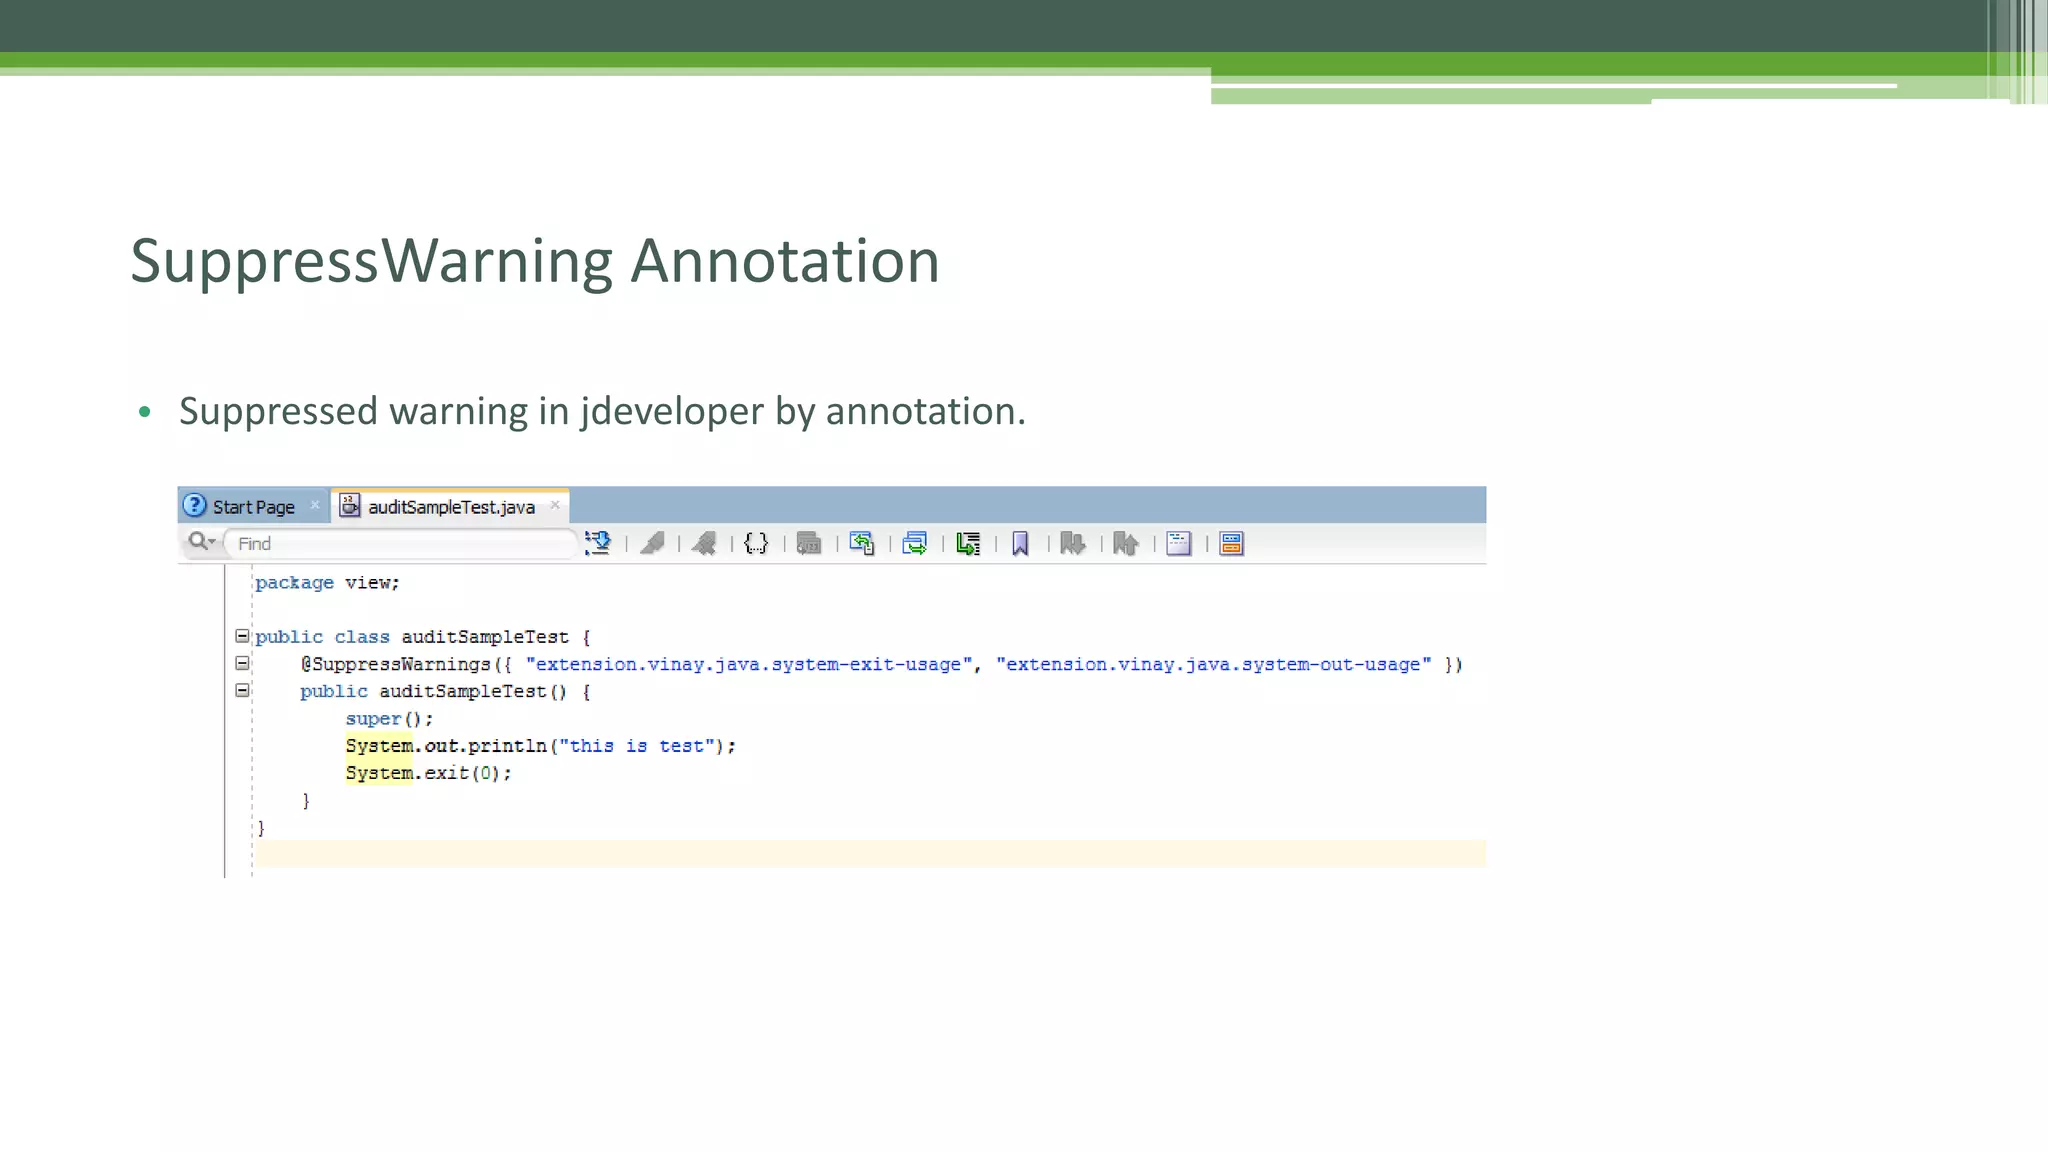The image size is (2048, 1152).
Task: Click the orange stacked-panels toolbar icon
Action: pos(1232,543)
